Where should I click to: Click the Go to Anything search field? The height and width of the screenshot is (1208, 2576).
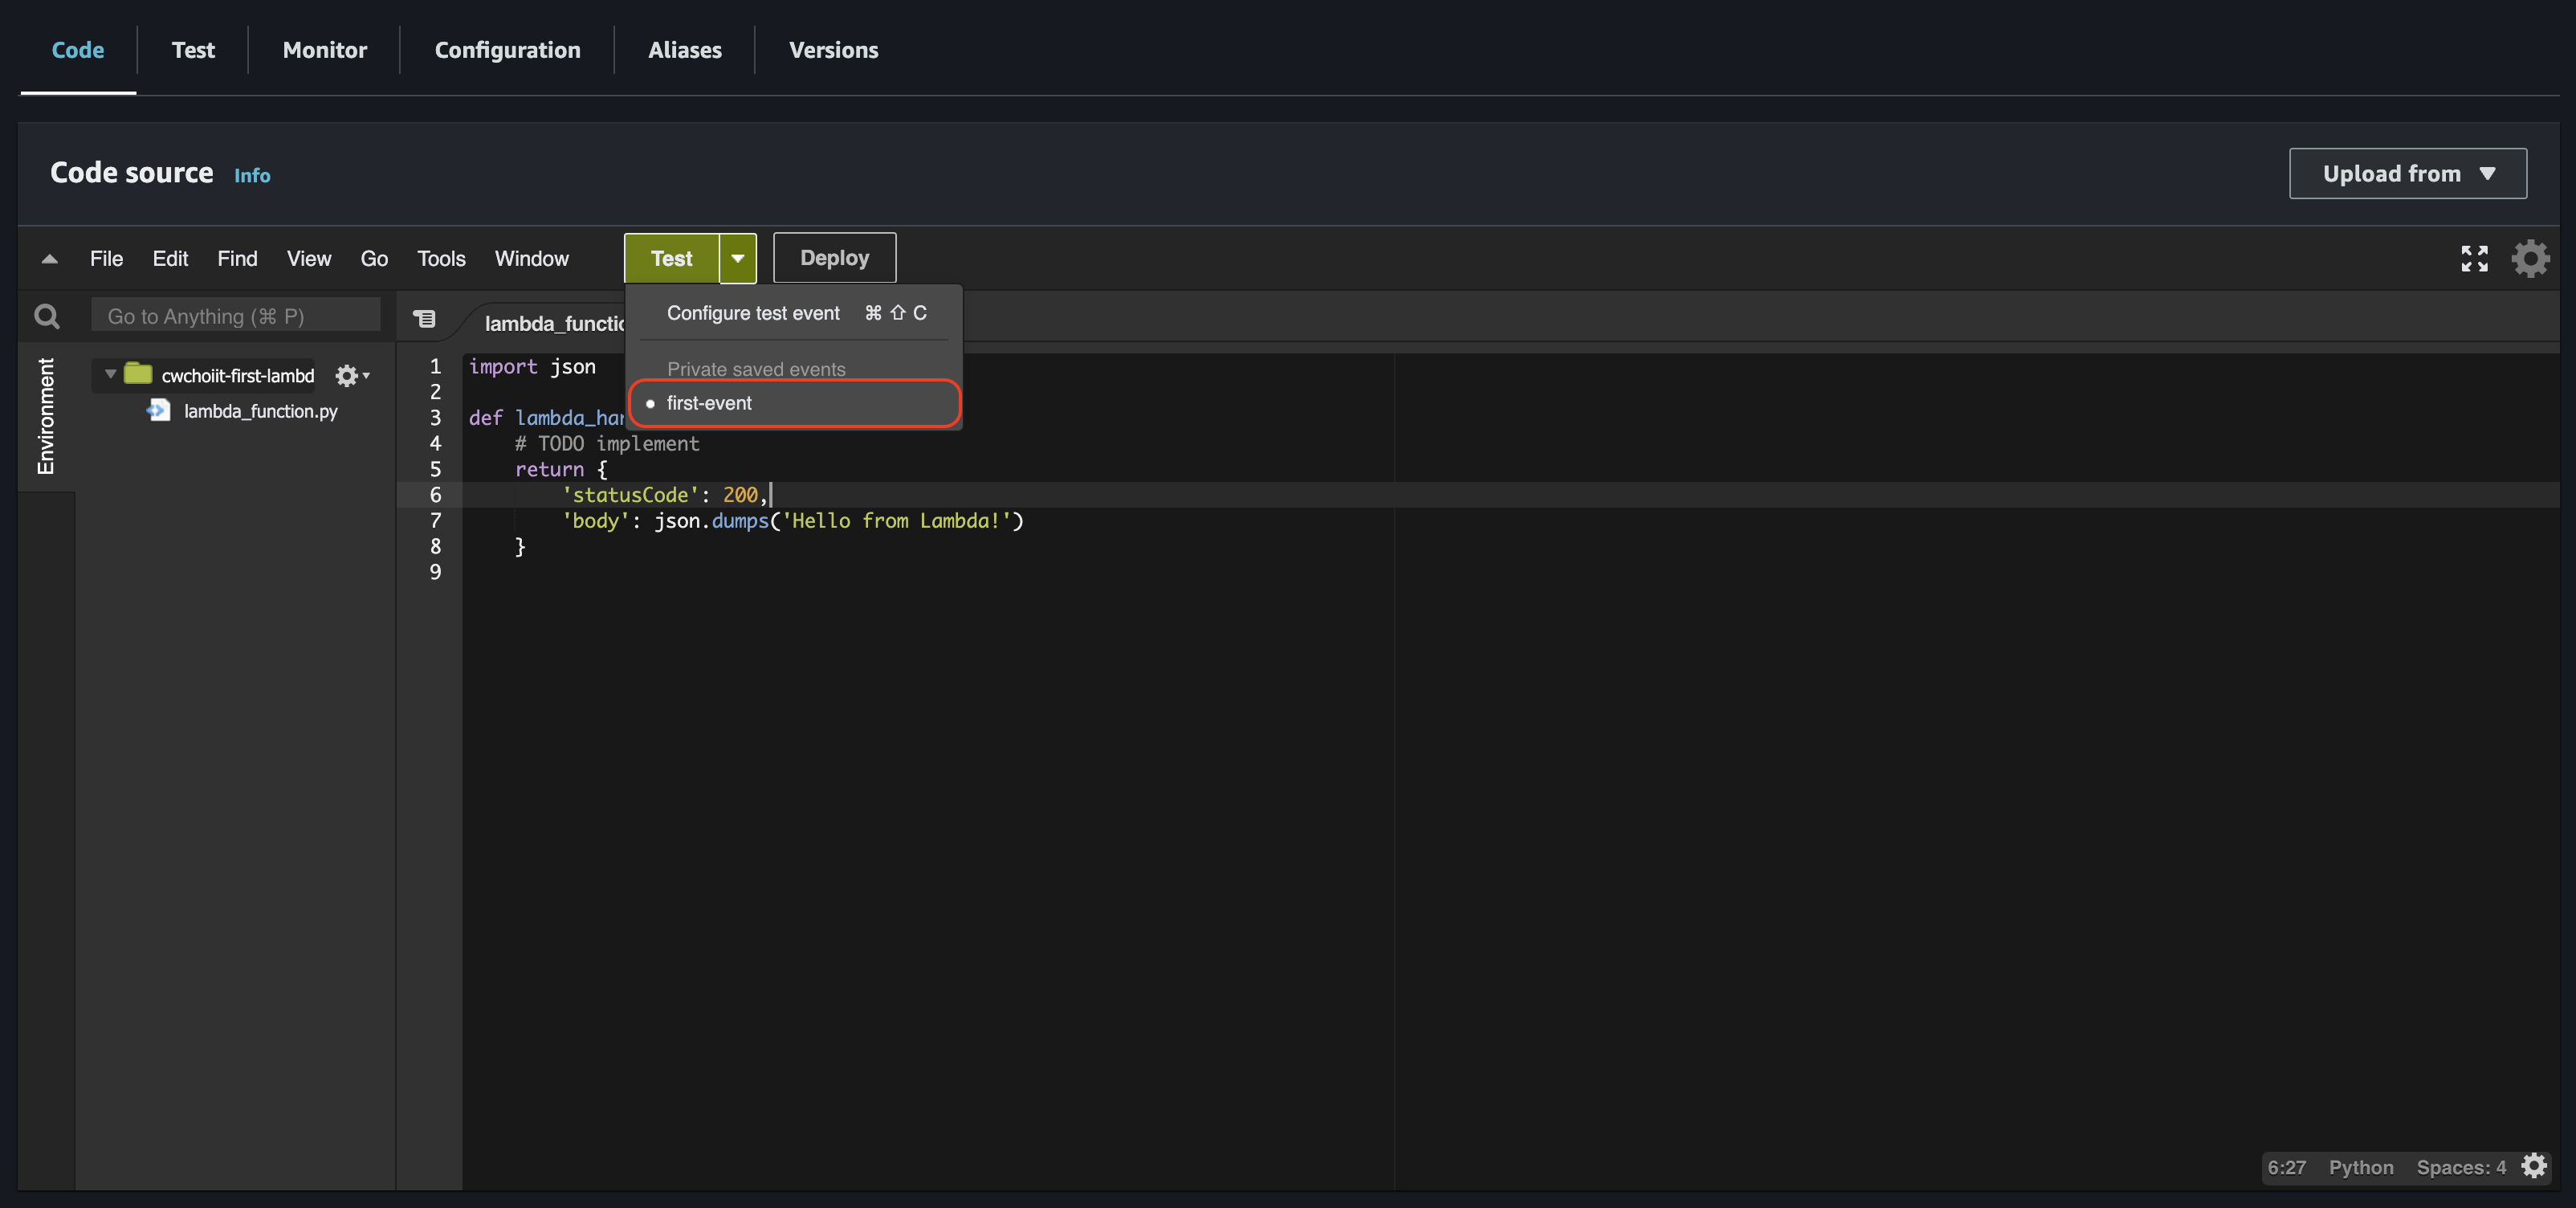coord(236,316)
